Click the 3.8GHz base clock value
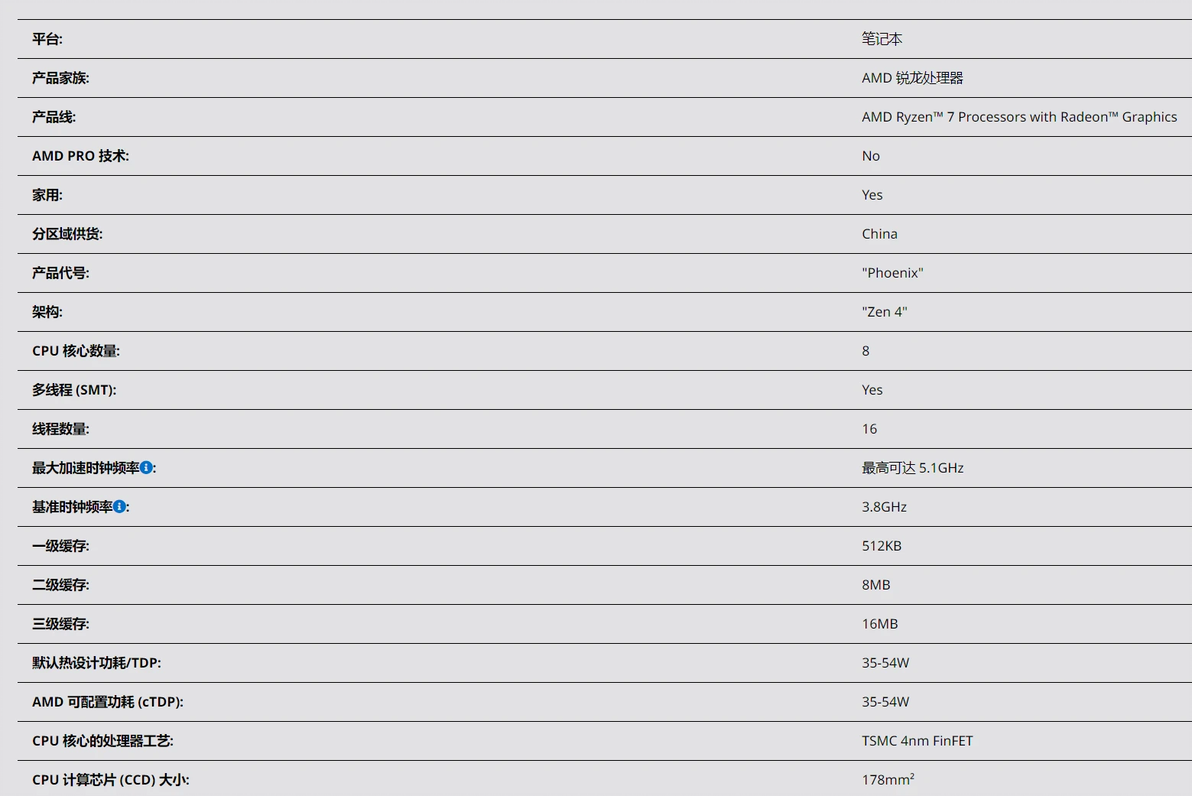Screen dimensions: 1192x796 click(x=884, y=507)
